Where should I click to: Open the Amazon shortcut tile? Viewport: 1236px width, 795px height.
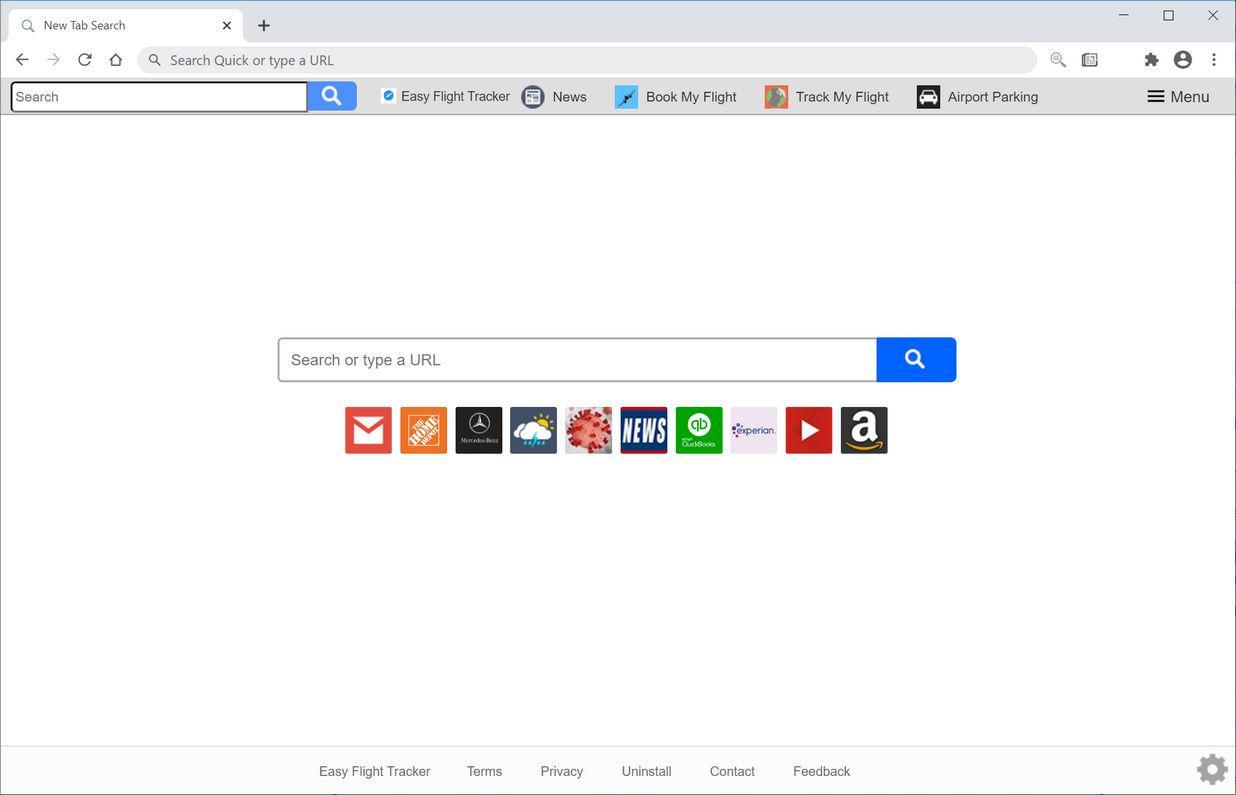863,430
